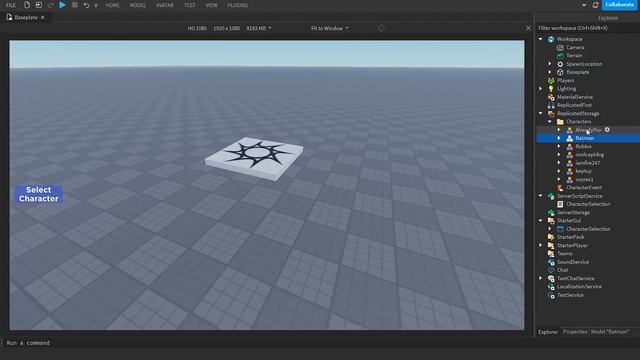This screenshot has height=360, width=640.
Task: Click the plus icon beside AlreadyPro
Action: tap(607, 130)
